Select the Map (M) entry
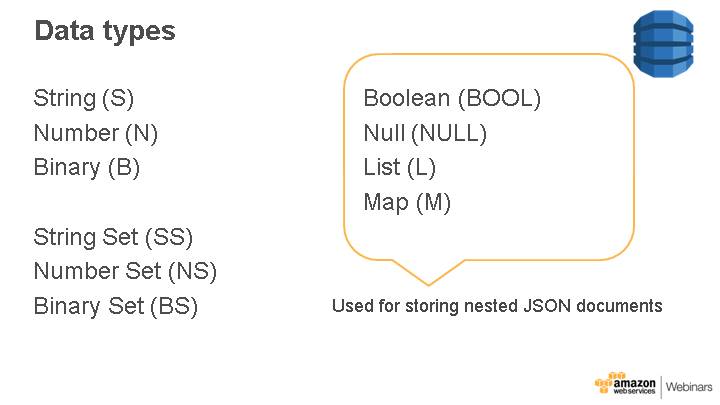This screenshot has width=720, height=405. tap(407, 202)
